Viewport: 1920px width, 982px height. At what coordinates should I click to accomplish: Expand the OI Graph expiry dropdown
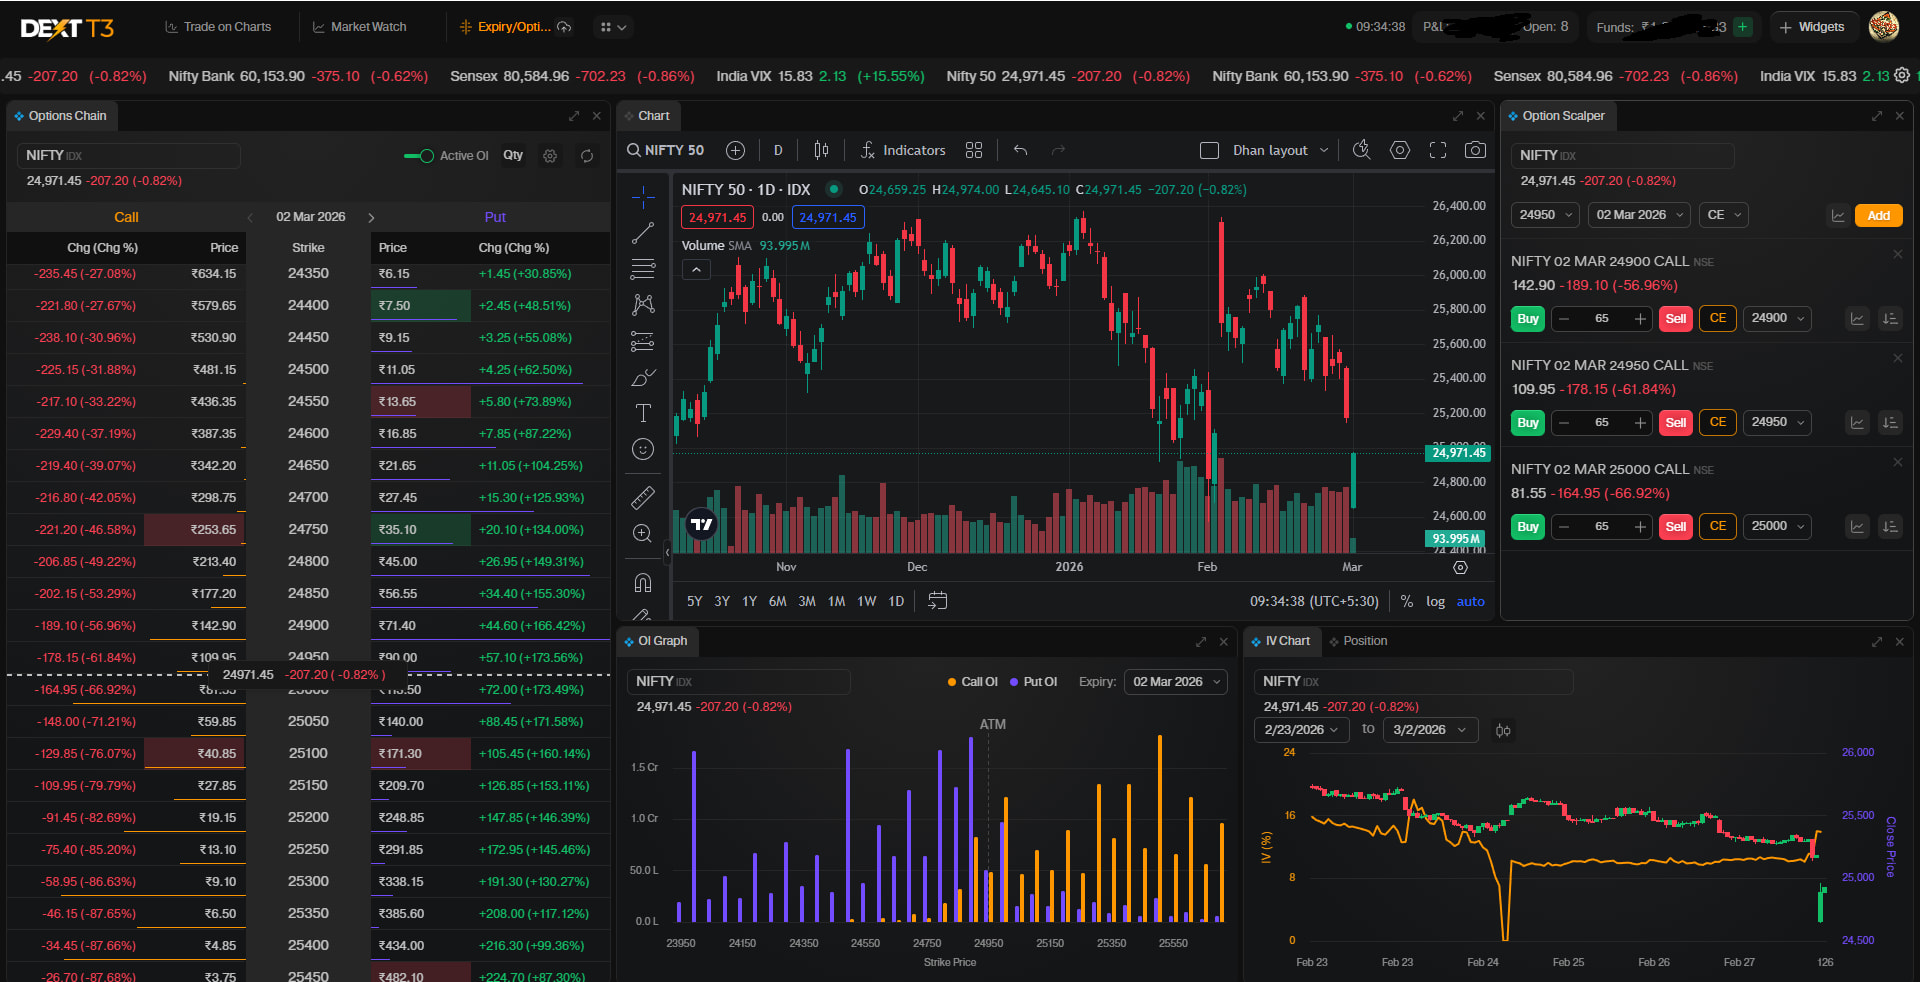click(1176, 682)
